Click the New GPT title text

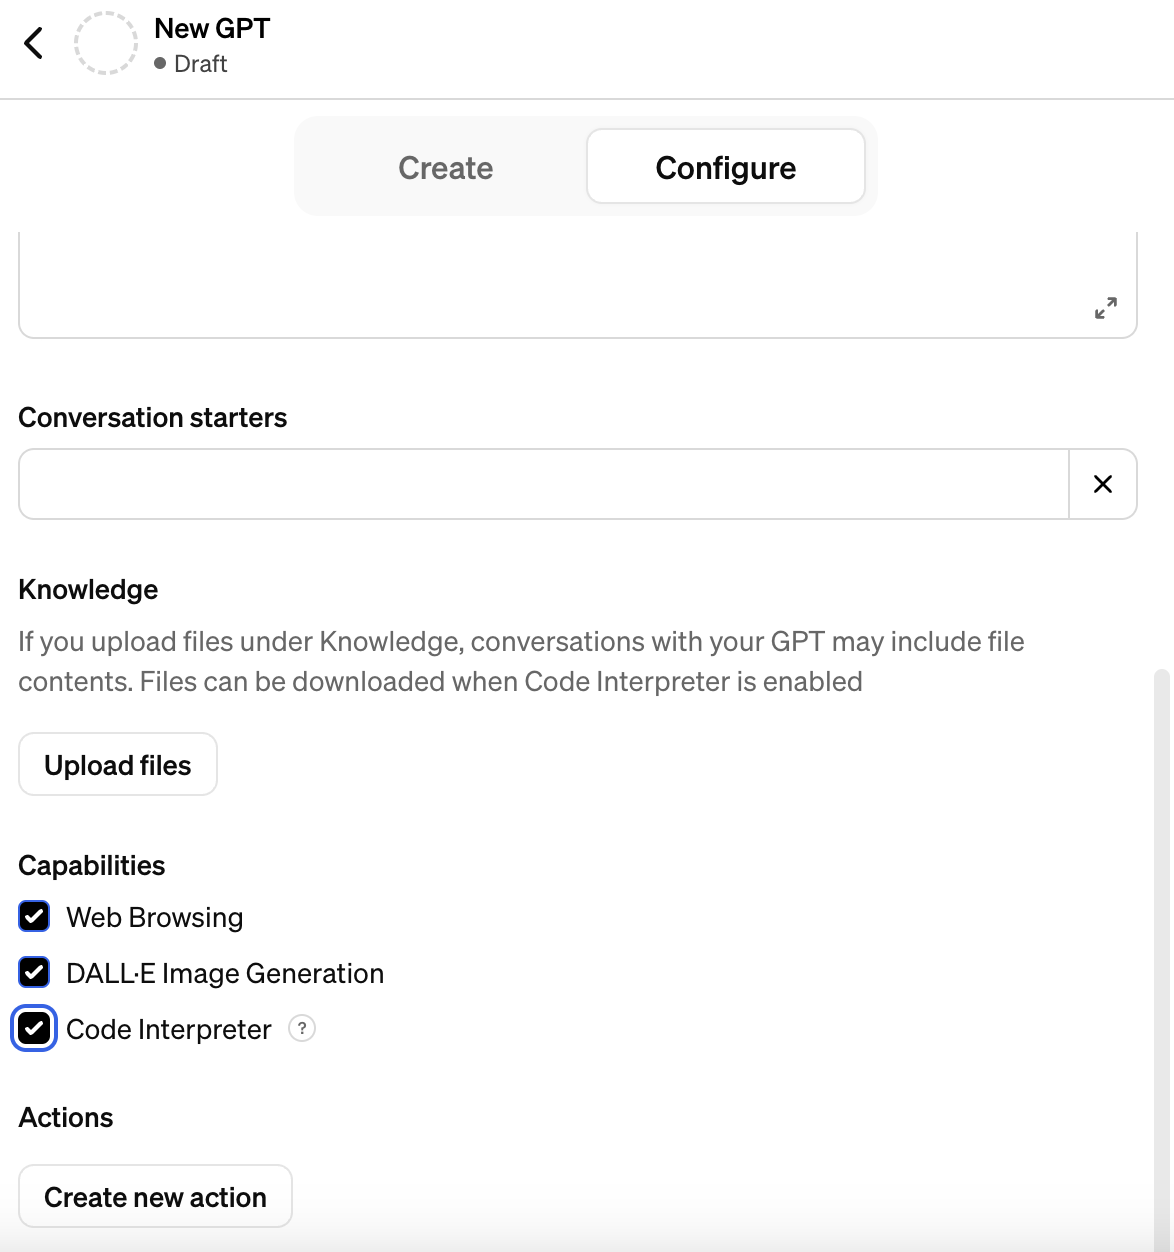212,28
